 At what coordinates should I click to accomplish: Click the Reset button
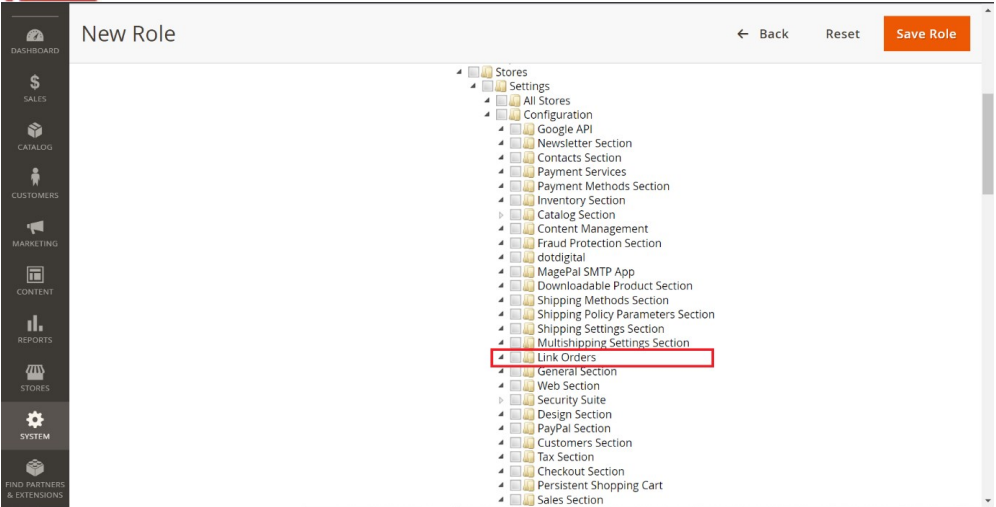[842, 34]
